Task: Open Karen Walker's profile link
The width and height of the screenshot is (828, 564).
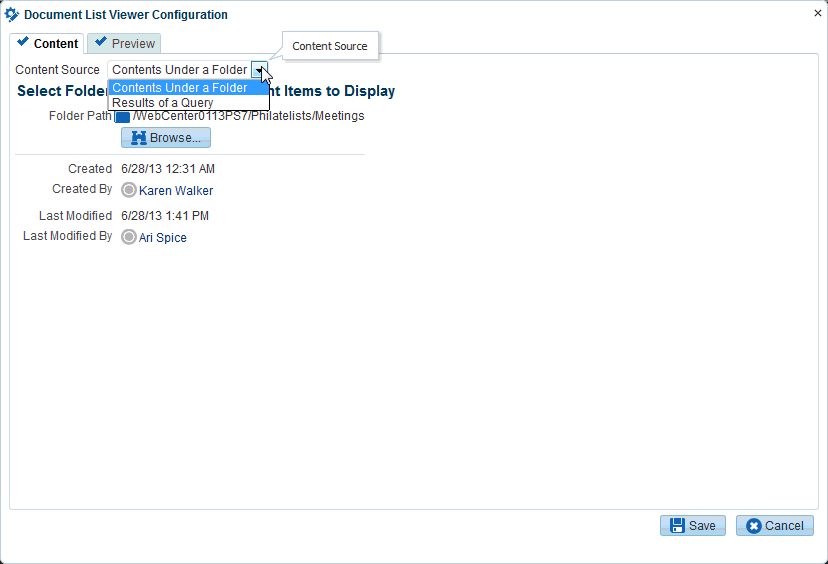Action: tap(176, 191)
